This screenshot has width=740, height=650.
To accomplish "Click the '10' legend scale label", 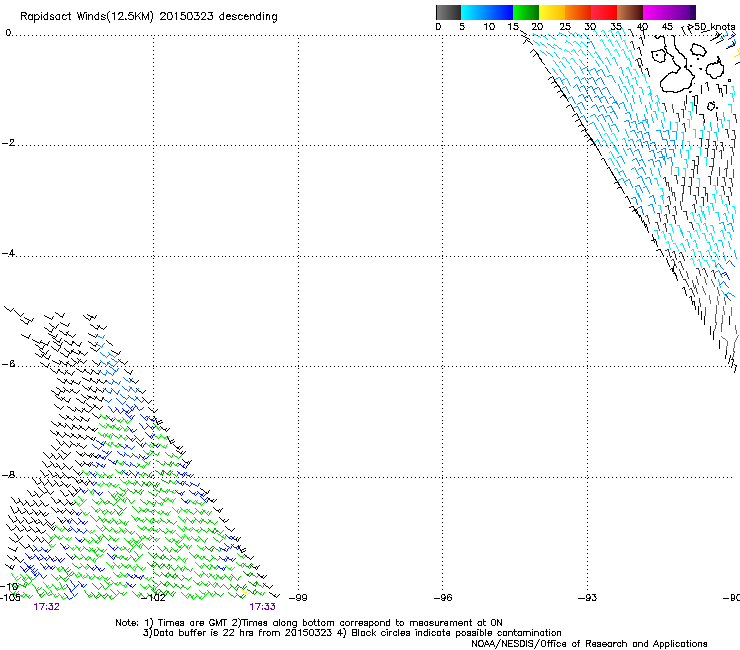I will pyautogui.click(x=489, y=27).
